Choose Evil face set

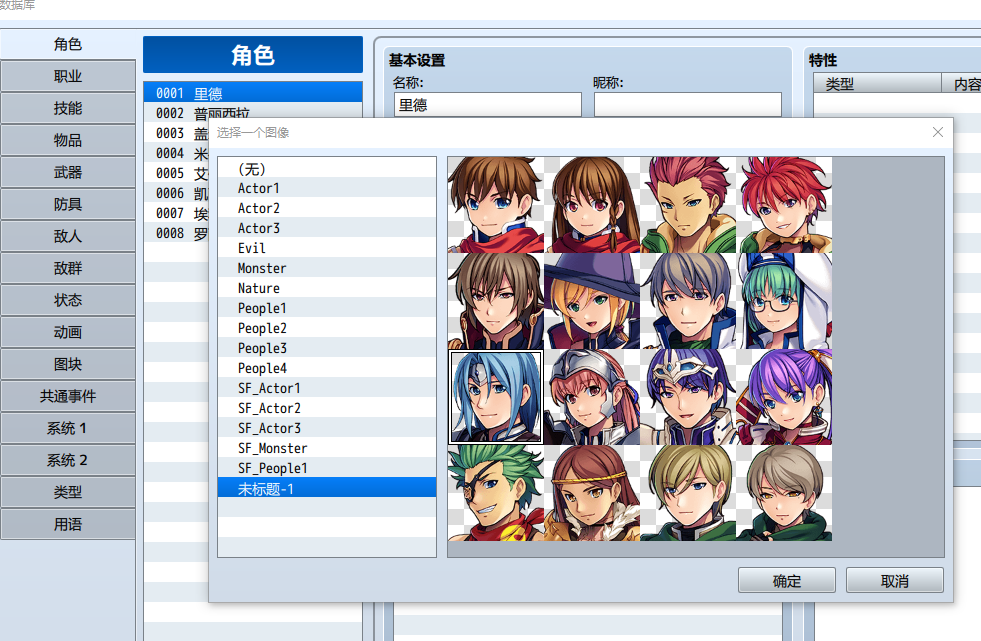click(x=327, y=248)
